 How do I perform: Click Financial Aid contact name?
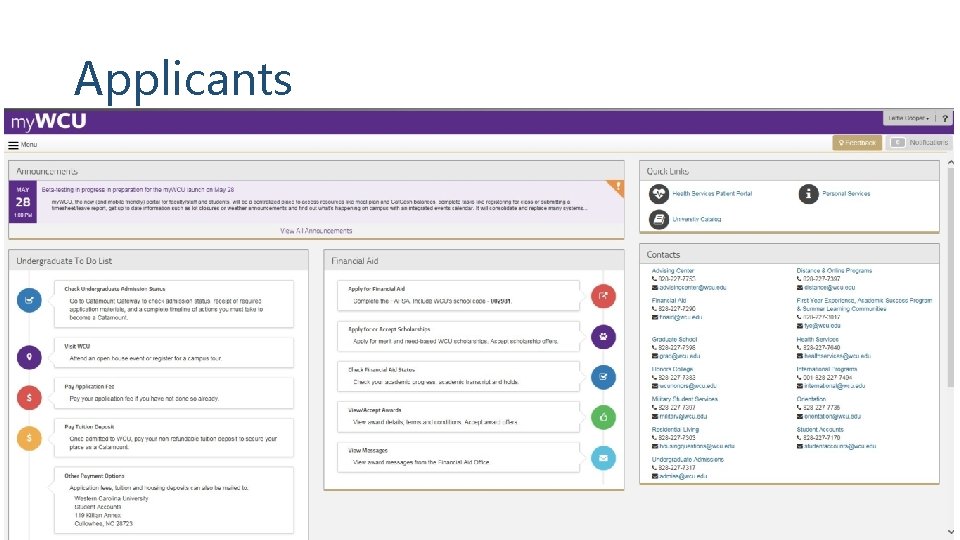pos(669,301)
